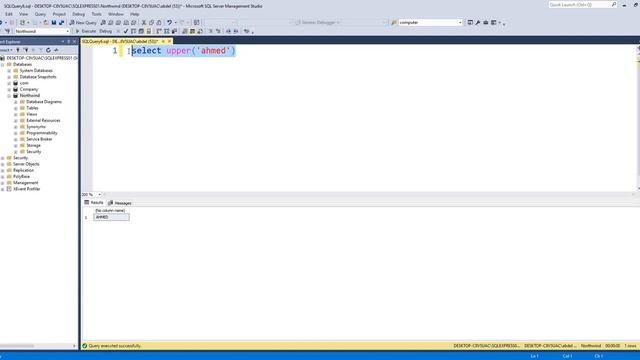Open the Tools menu

[x=96, y=14]
